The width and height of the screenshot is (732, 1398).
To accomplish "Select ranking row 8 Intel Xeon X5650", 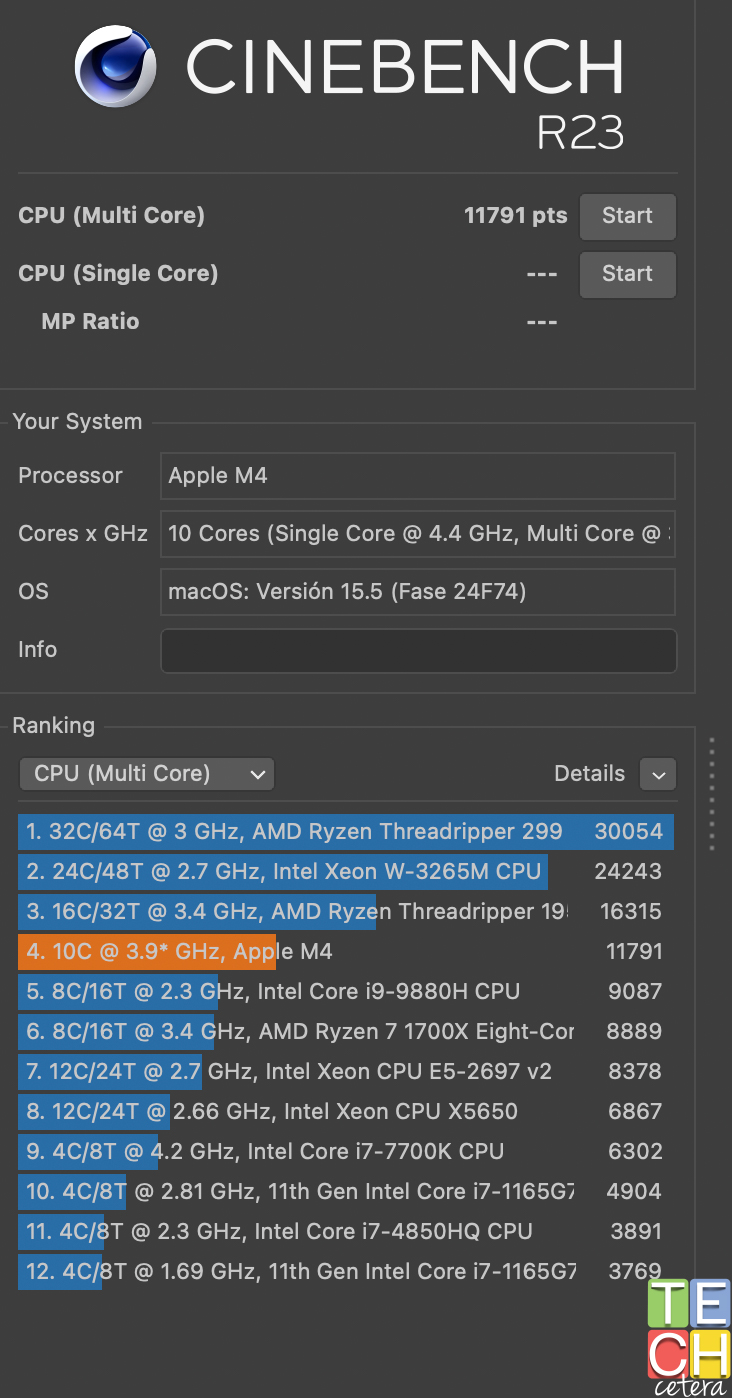I will point(346,1112).
